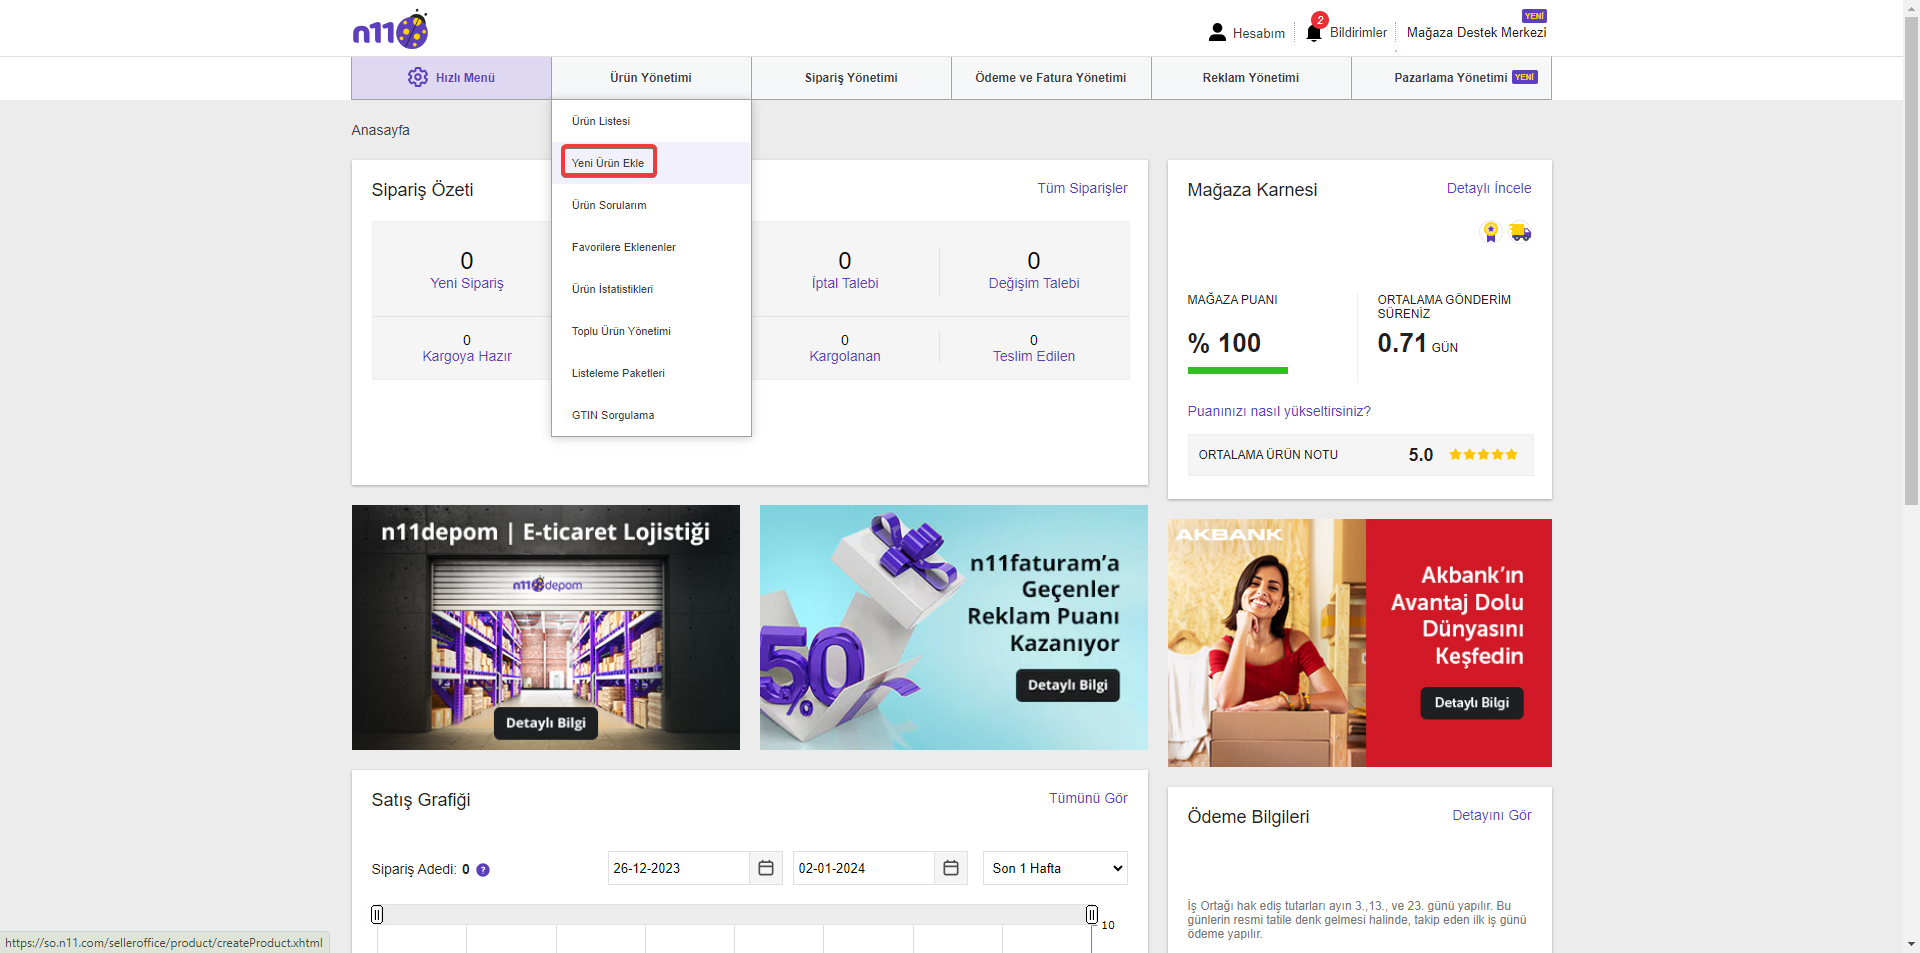Click Detaylı Bilgi on Akbank banner

pos(1472,703)
